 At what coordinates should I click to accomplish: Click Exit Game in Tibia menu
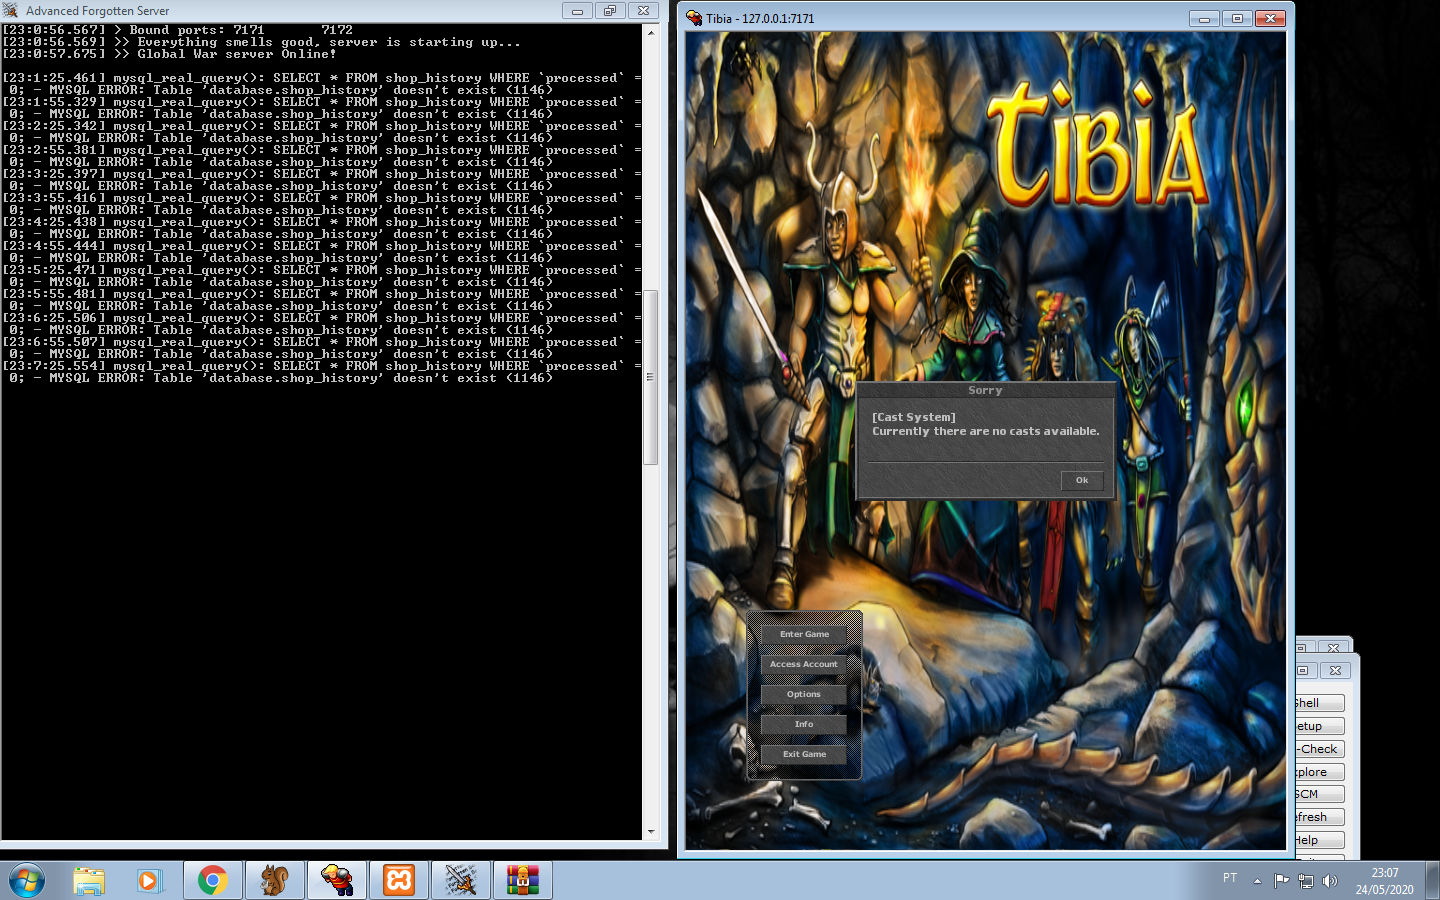coord(804,754)
